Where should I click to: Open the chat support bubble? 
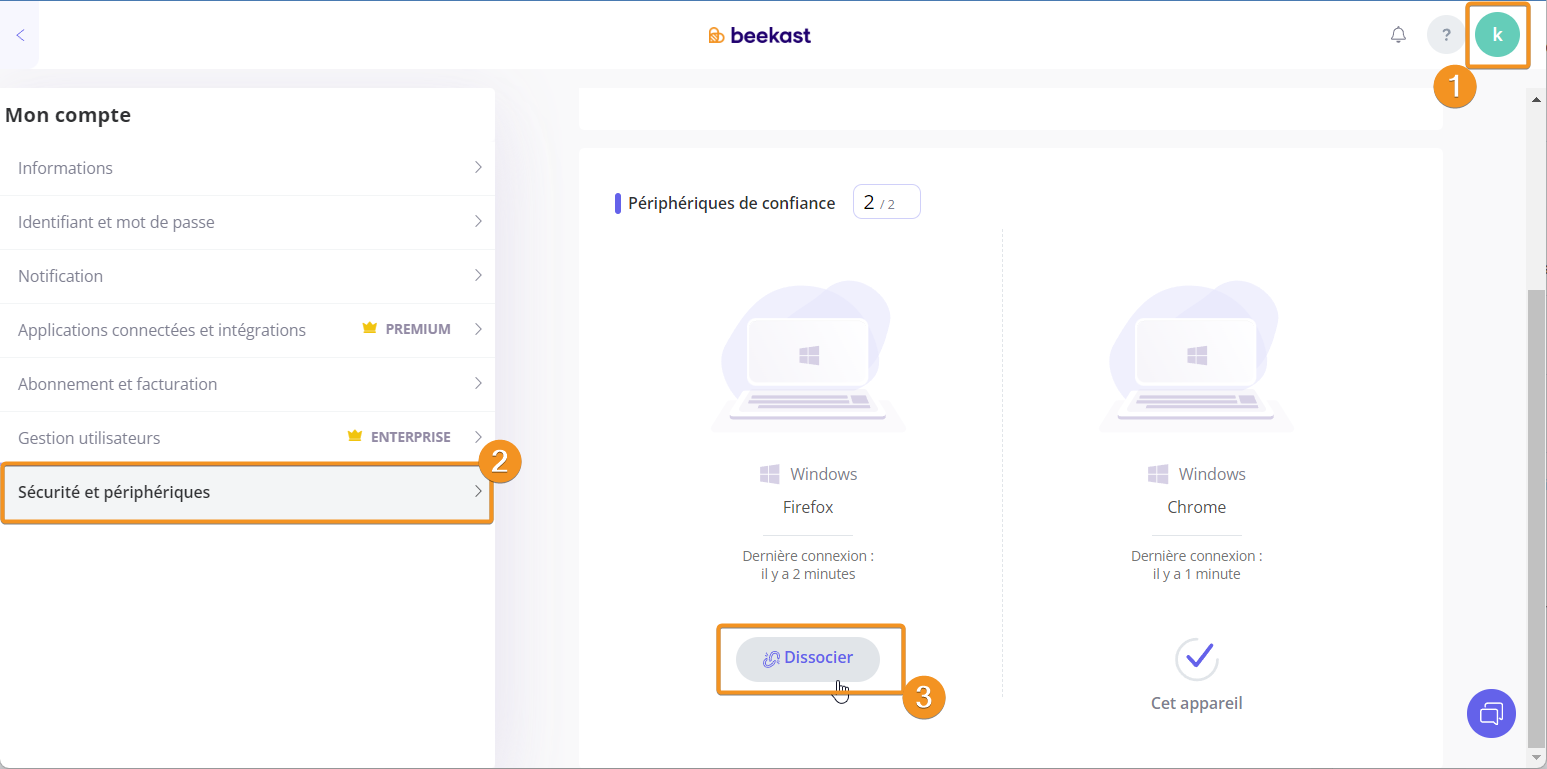coord(1491,713)
